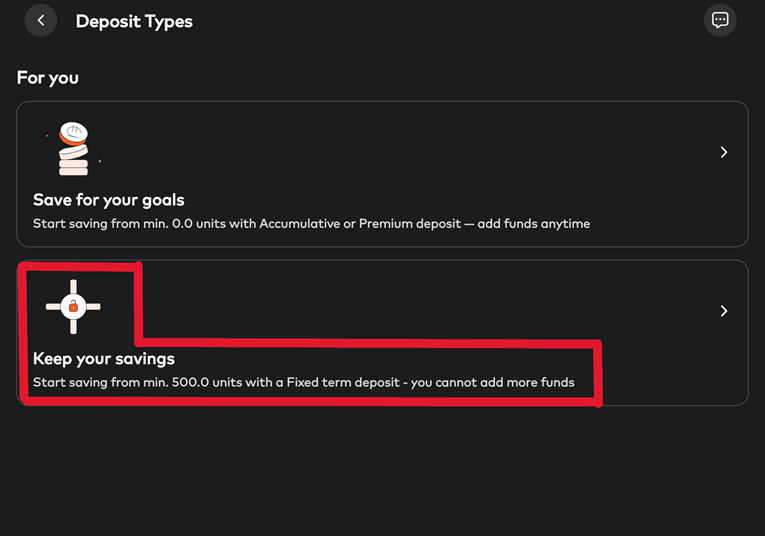Click the empty area below the deposit cards

pos(382,470)
